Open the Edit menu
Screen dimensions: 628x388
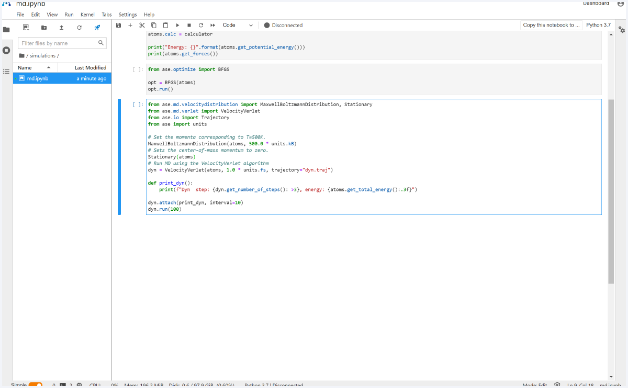[36, 14]
